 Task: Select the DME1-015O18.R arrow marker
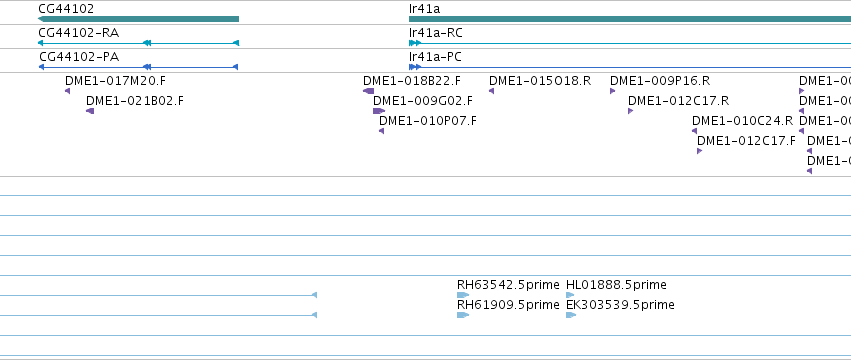(491, 91)
